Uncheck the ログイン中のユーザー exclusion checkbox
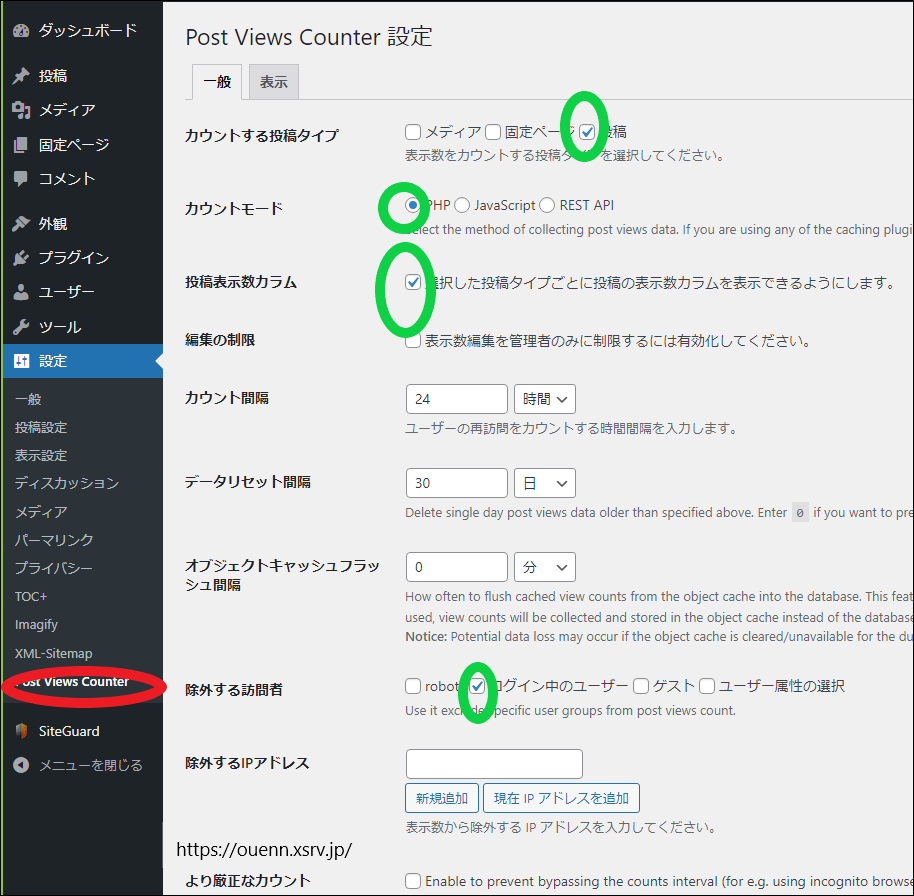 coord(477,686)
